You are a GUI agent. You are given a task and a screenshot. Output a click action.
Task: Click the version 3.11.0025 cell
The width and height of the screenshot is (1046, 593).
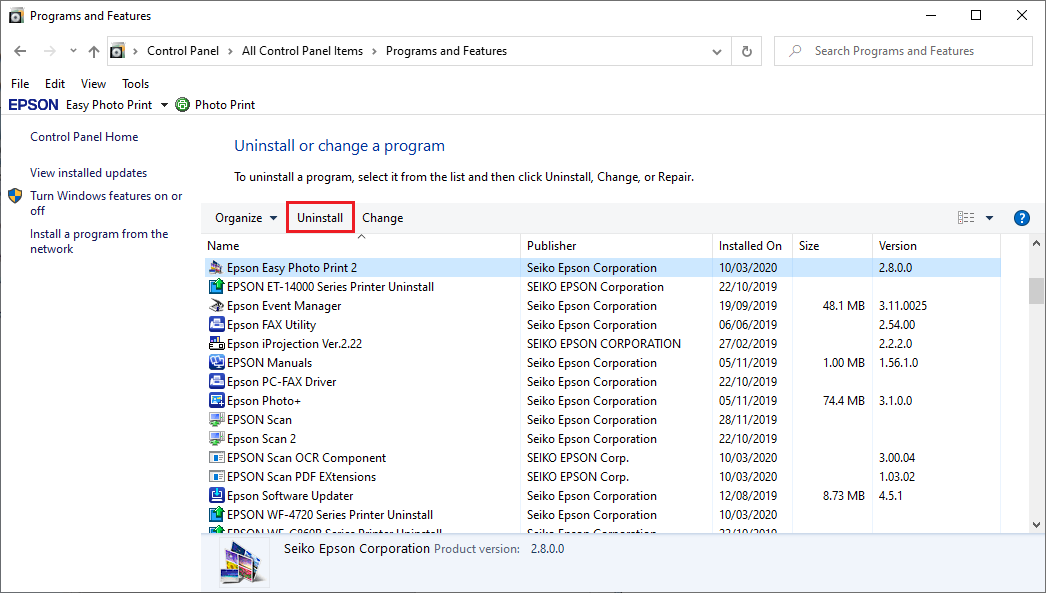point(903,306)
